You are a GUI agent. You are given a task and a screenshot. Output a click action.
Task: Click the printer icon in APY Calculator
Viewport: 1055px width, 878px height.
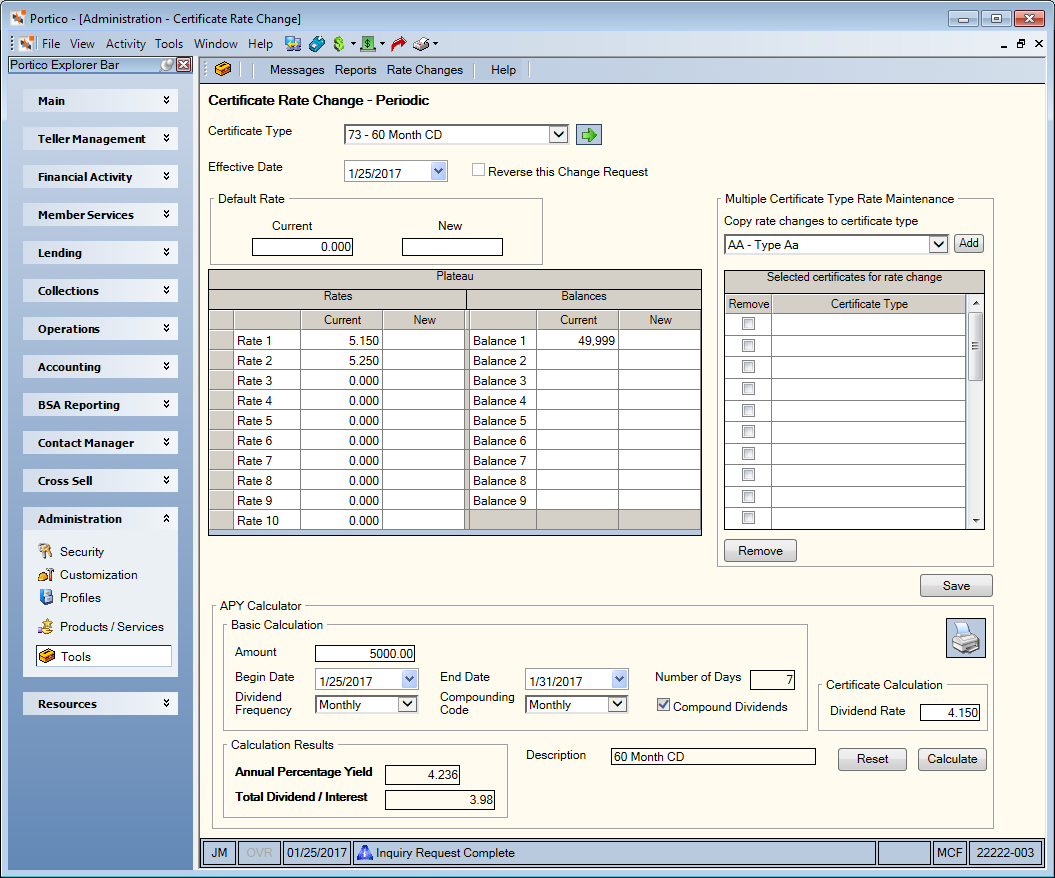tap(966, 638)
